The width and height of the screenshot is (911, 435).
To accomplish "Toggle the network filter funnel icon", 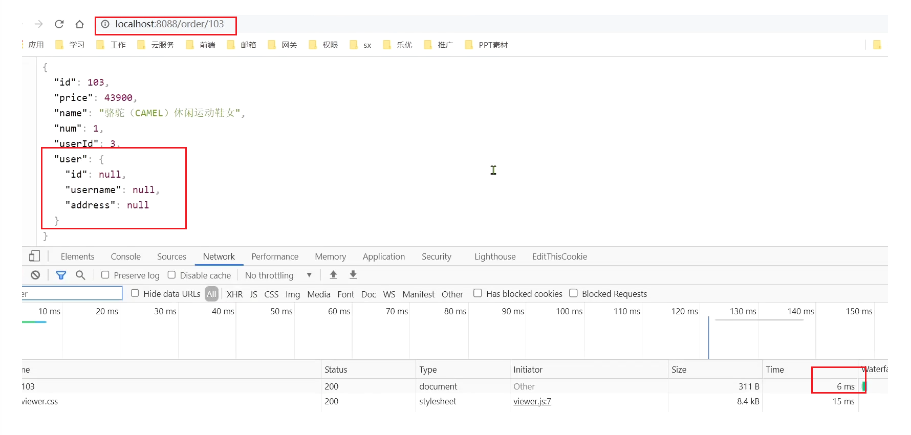I will click(x=61, y=275).
